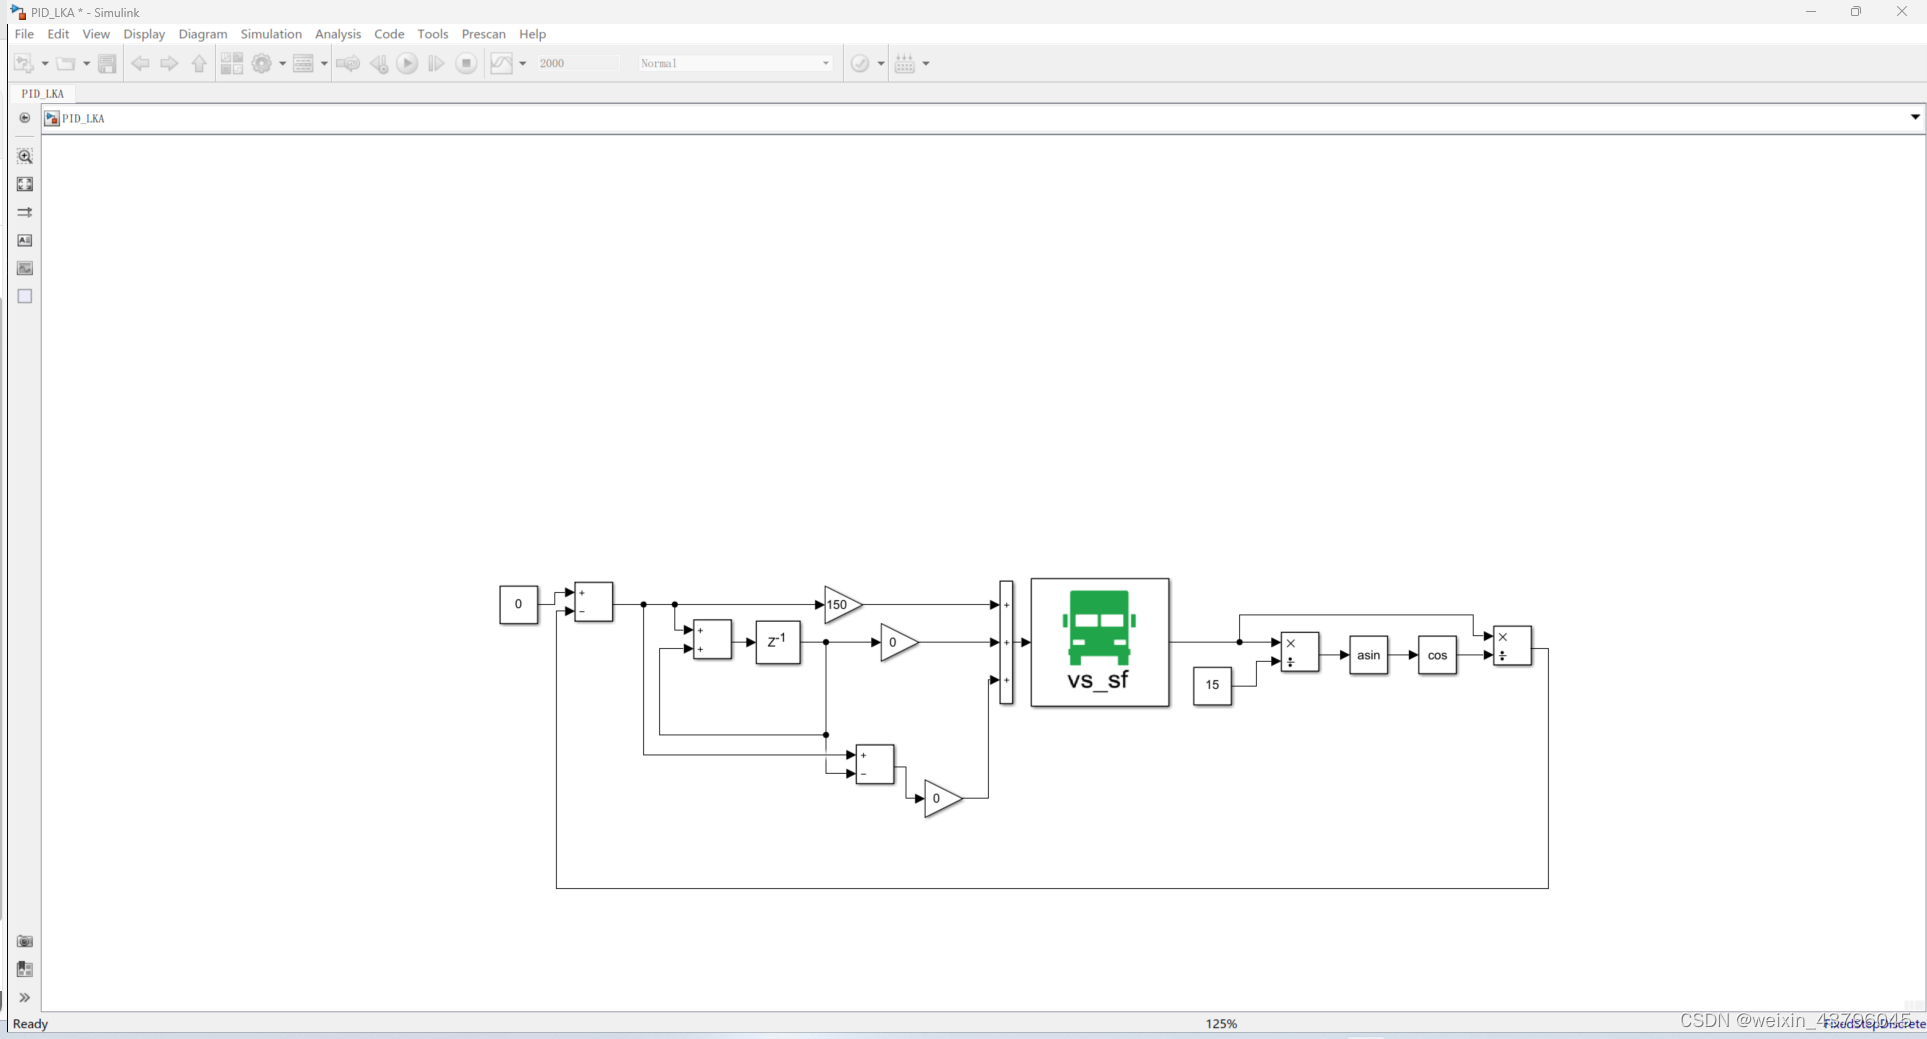
Task: Stop the simulation with the Stop button
Action: (x=466, y=63)
